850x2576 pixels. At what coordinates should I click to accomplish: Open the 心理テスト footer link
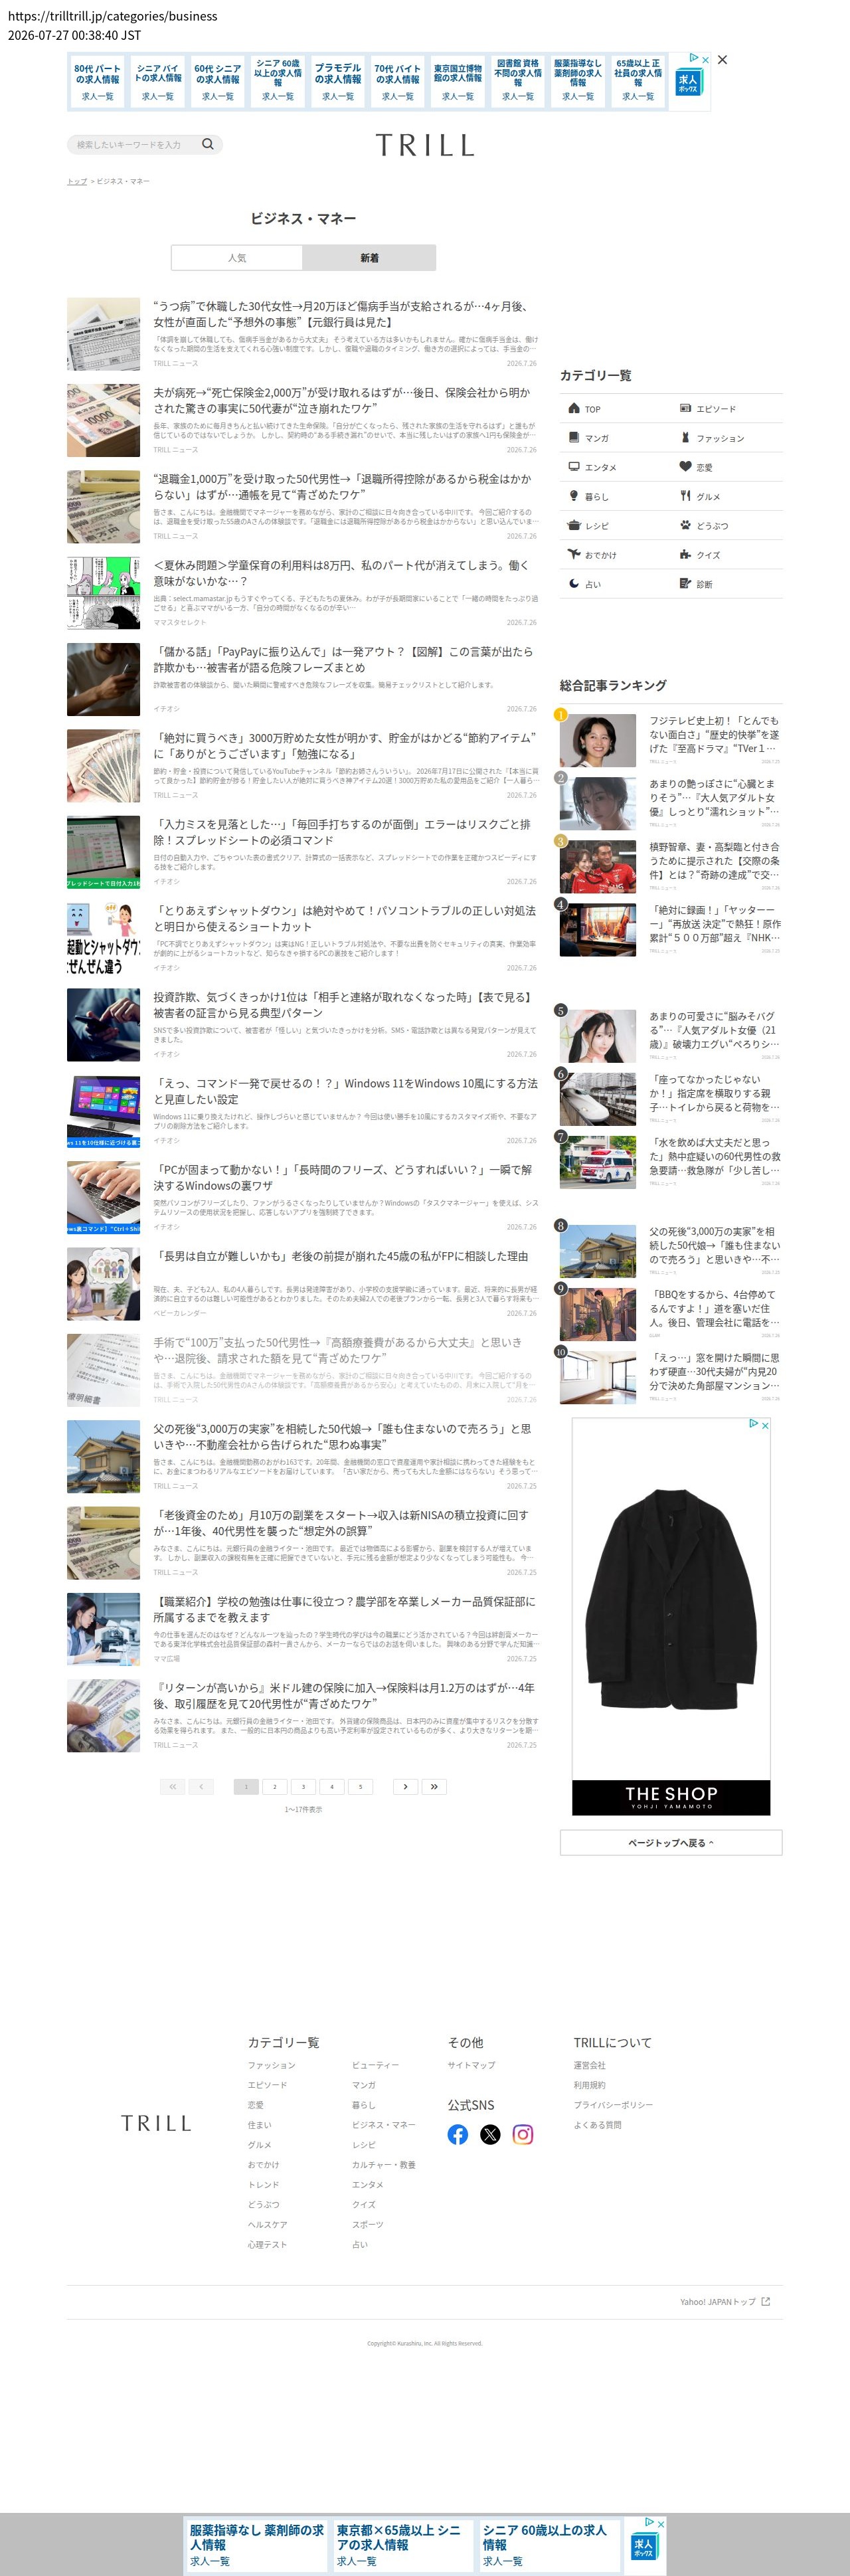tap(267, 2244)
